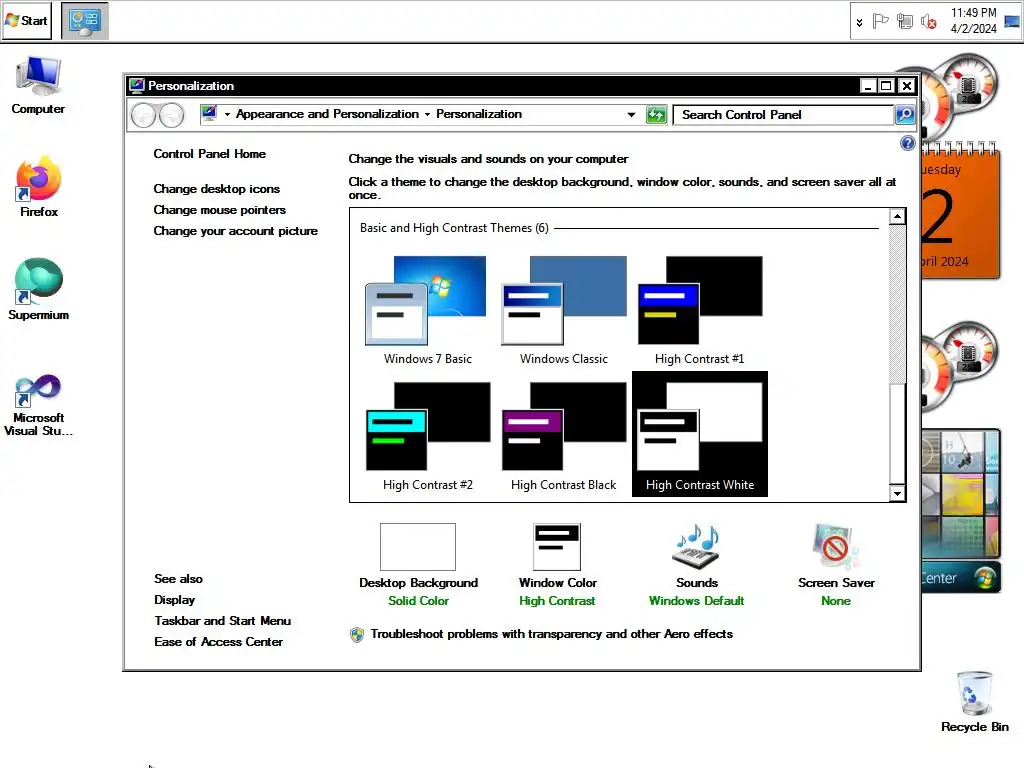Click the Show desktop tray icon
This screenshot has width=1024, height=768.
pos(1012,22)
